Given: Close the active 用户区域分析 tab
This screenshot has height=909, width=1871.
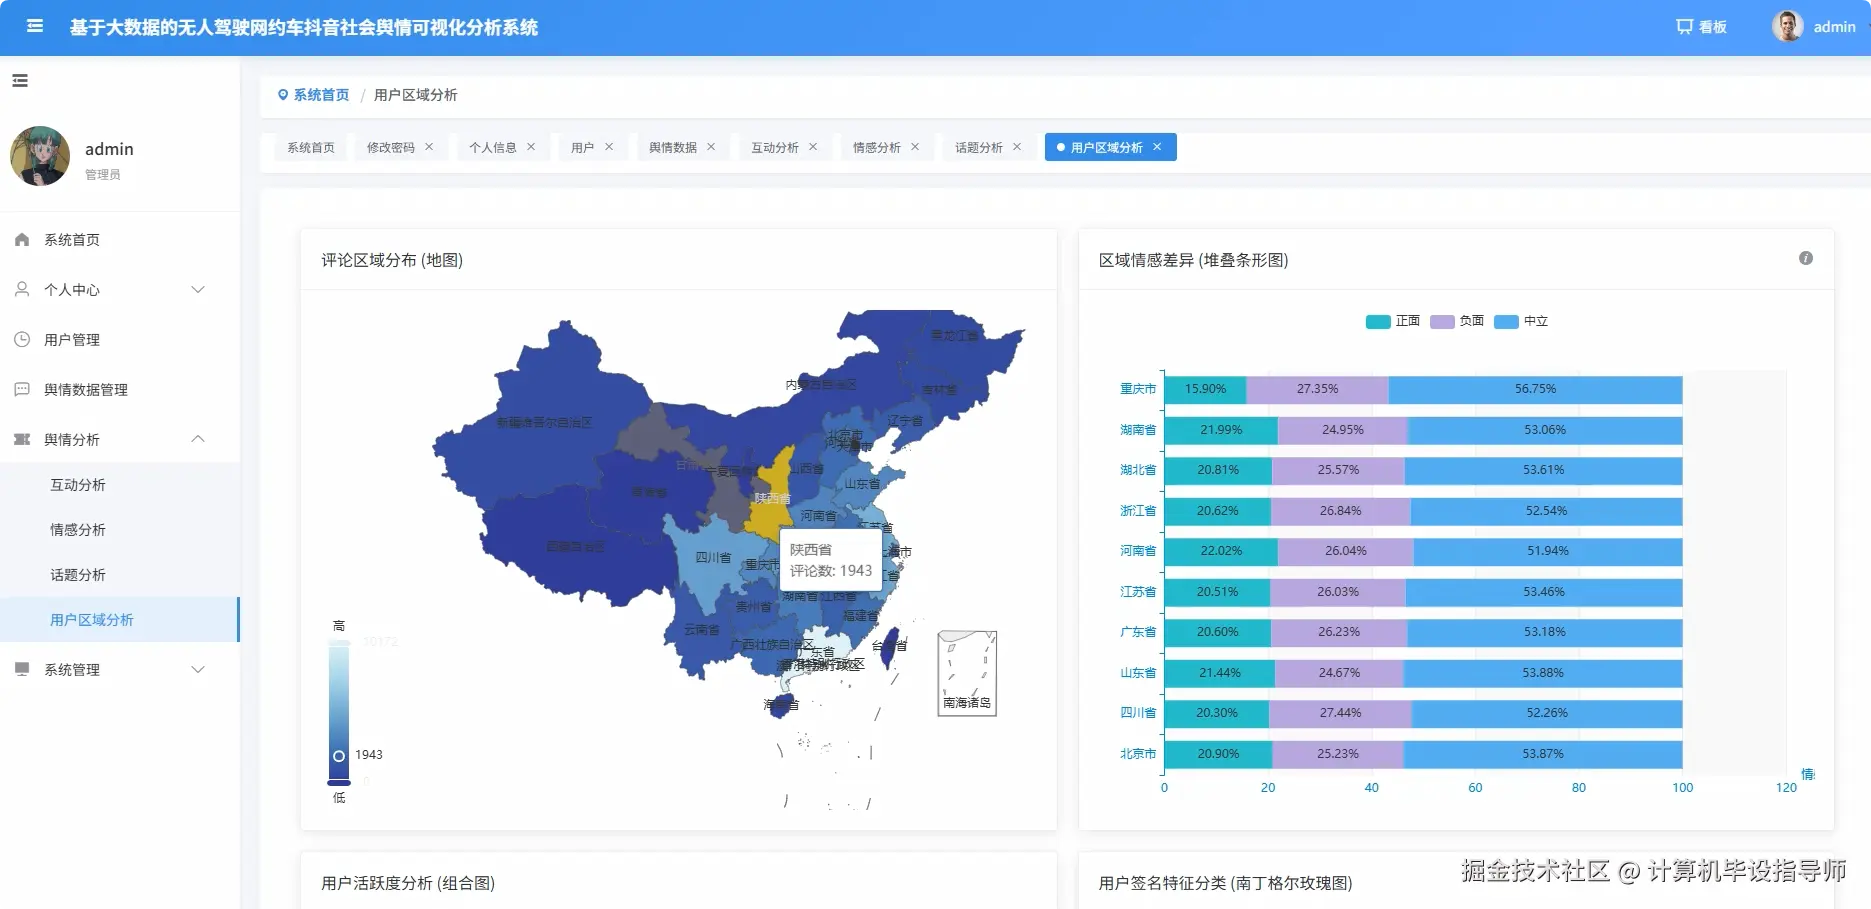Looking at the screenshot, I should 1157,147.
